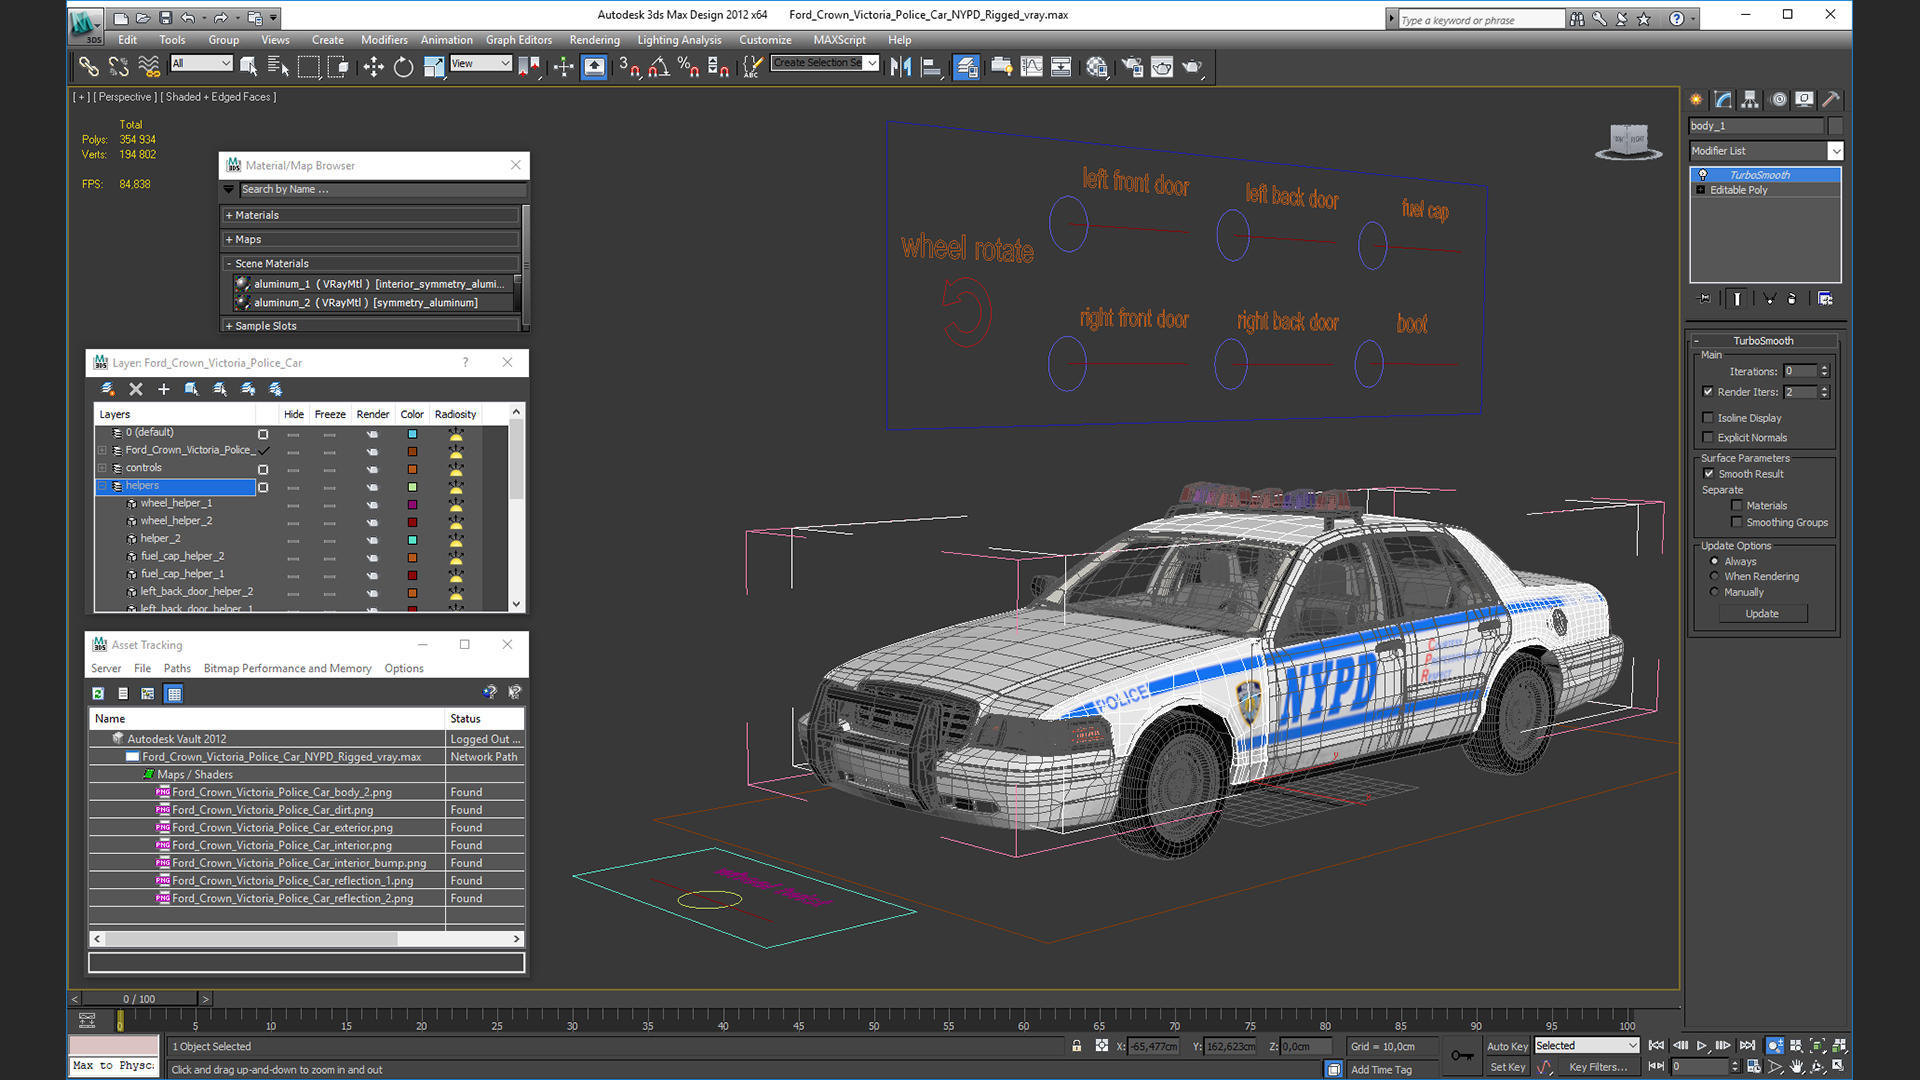
Task: Enable the Isoline Display checkbox
Action: (1708, 418)
